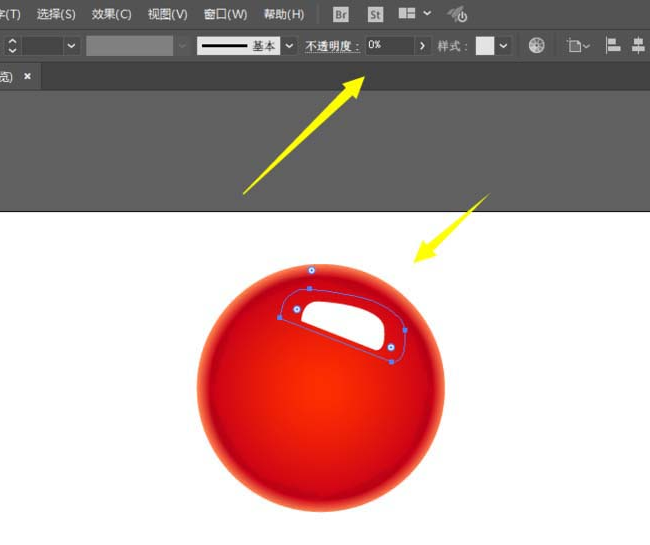This screenshot has height=545, width=650.
Task: Click the left anchor point of highlight path
Action: coord(280,317)
